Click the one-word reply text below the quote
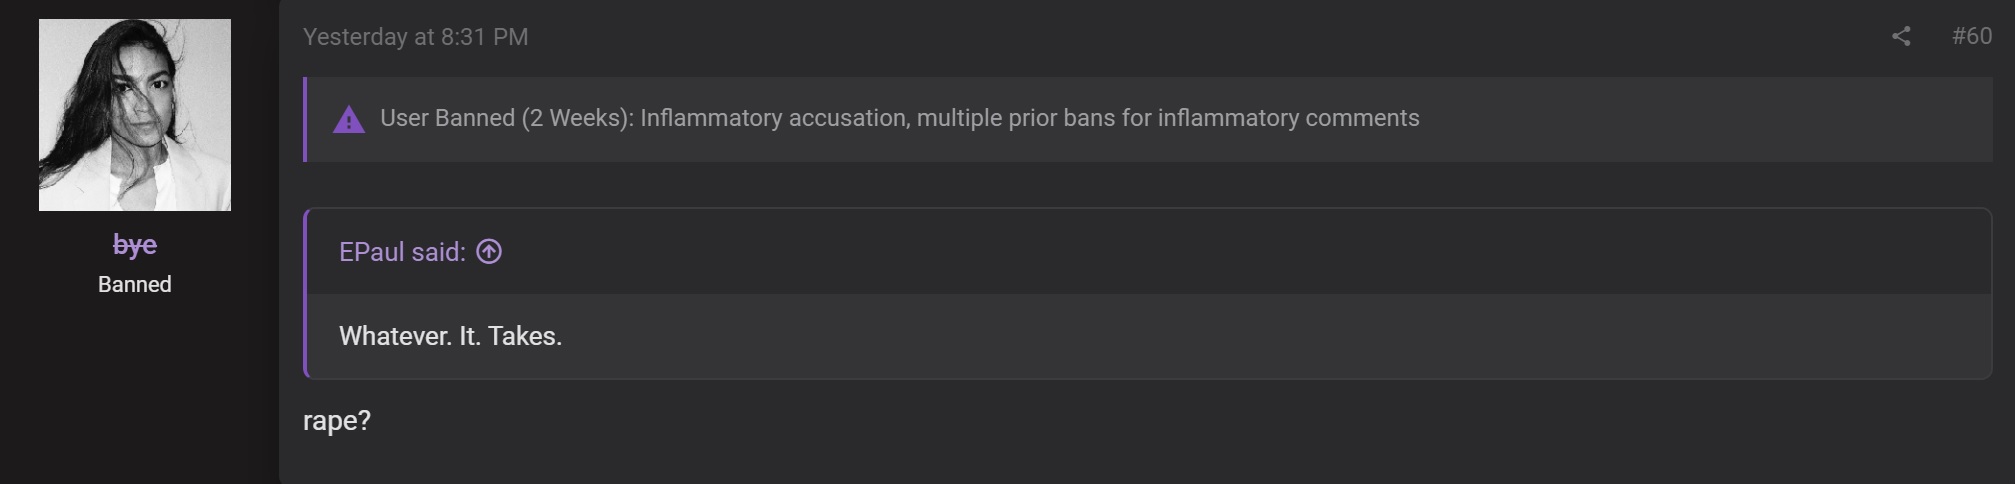Image resolution: width=2015 pixels, height=484 pixels. [x=337, y=421]
